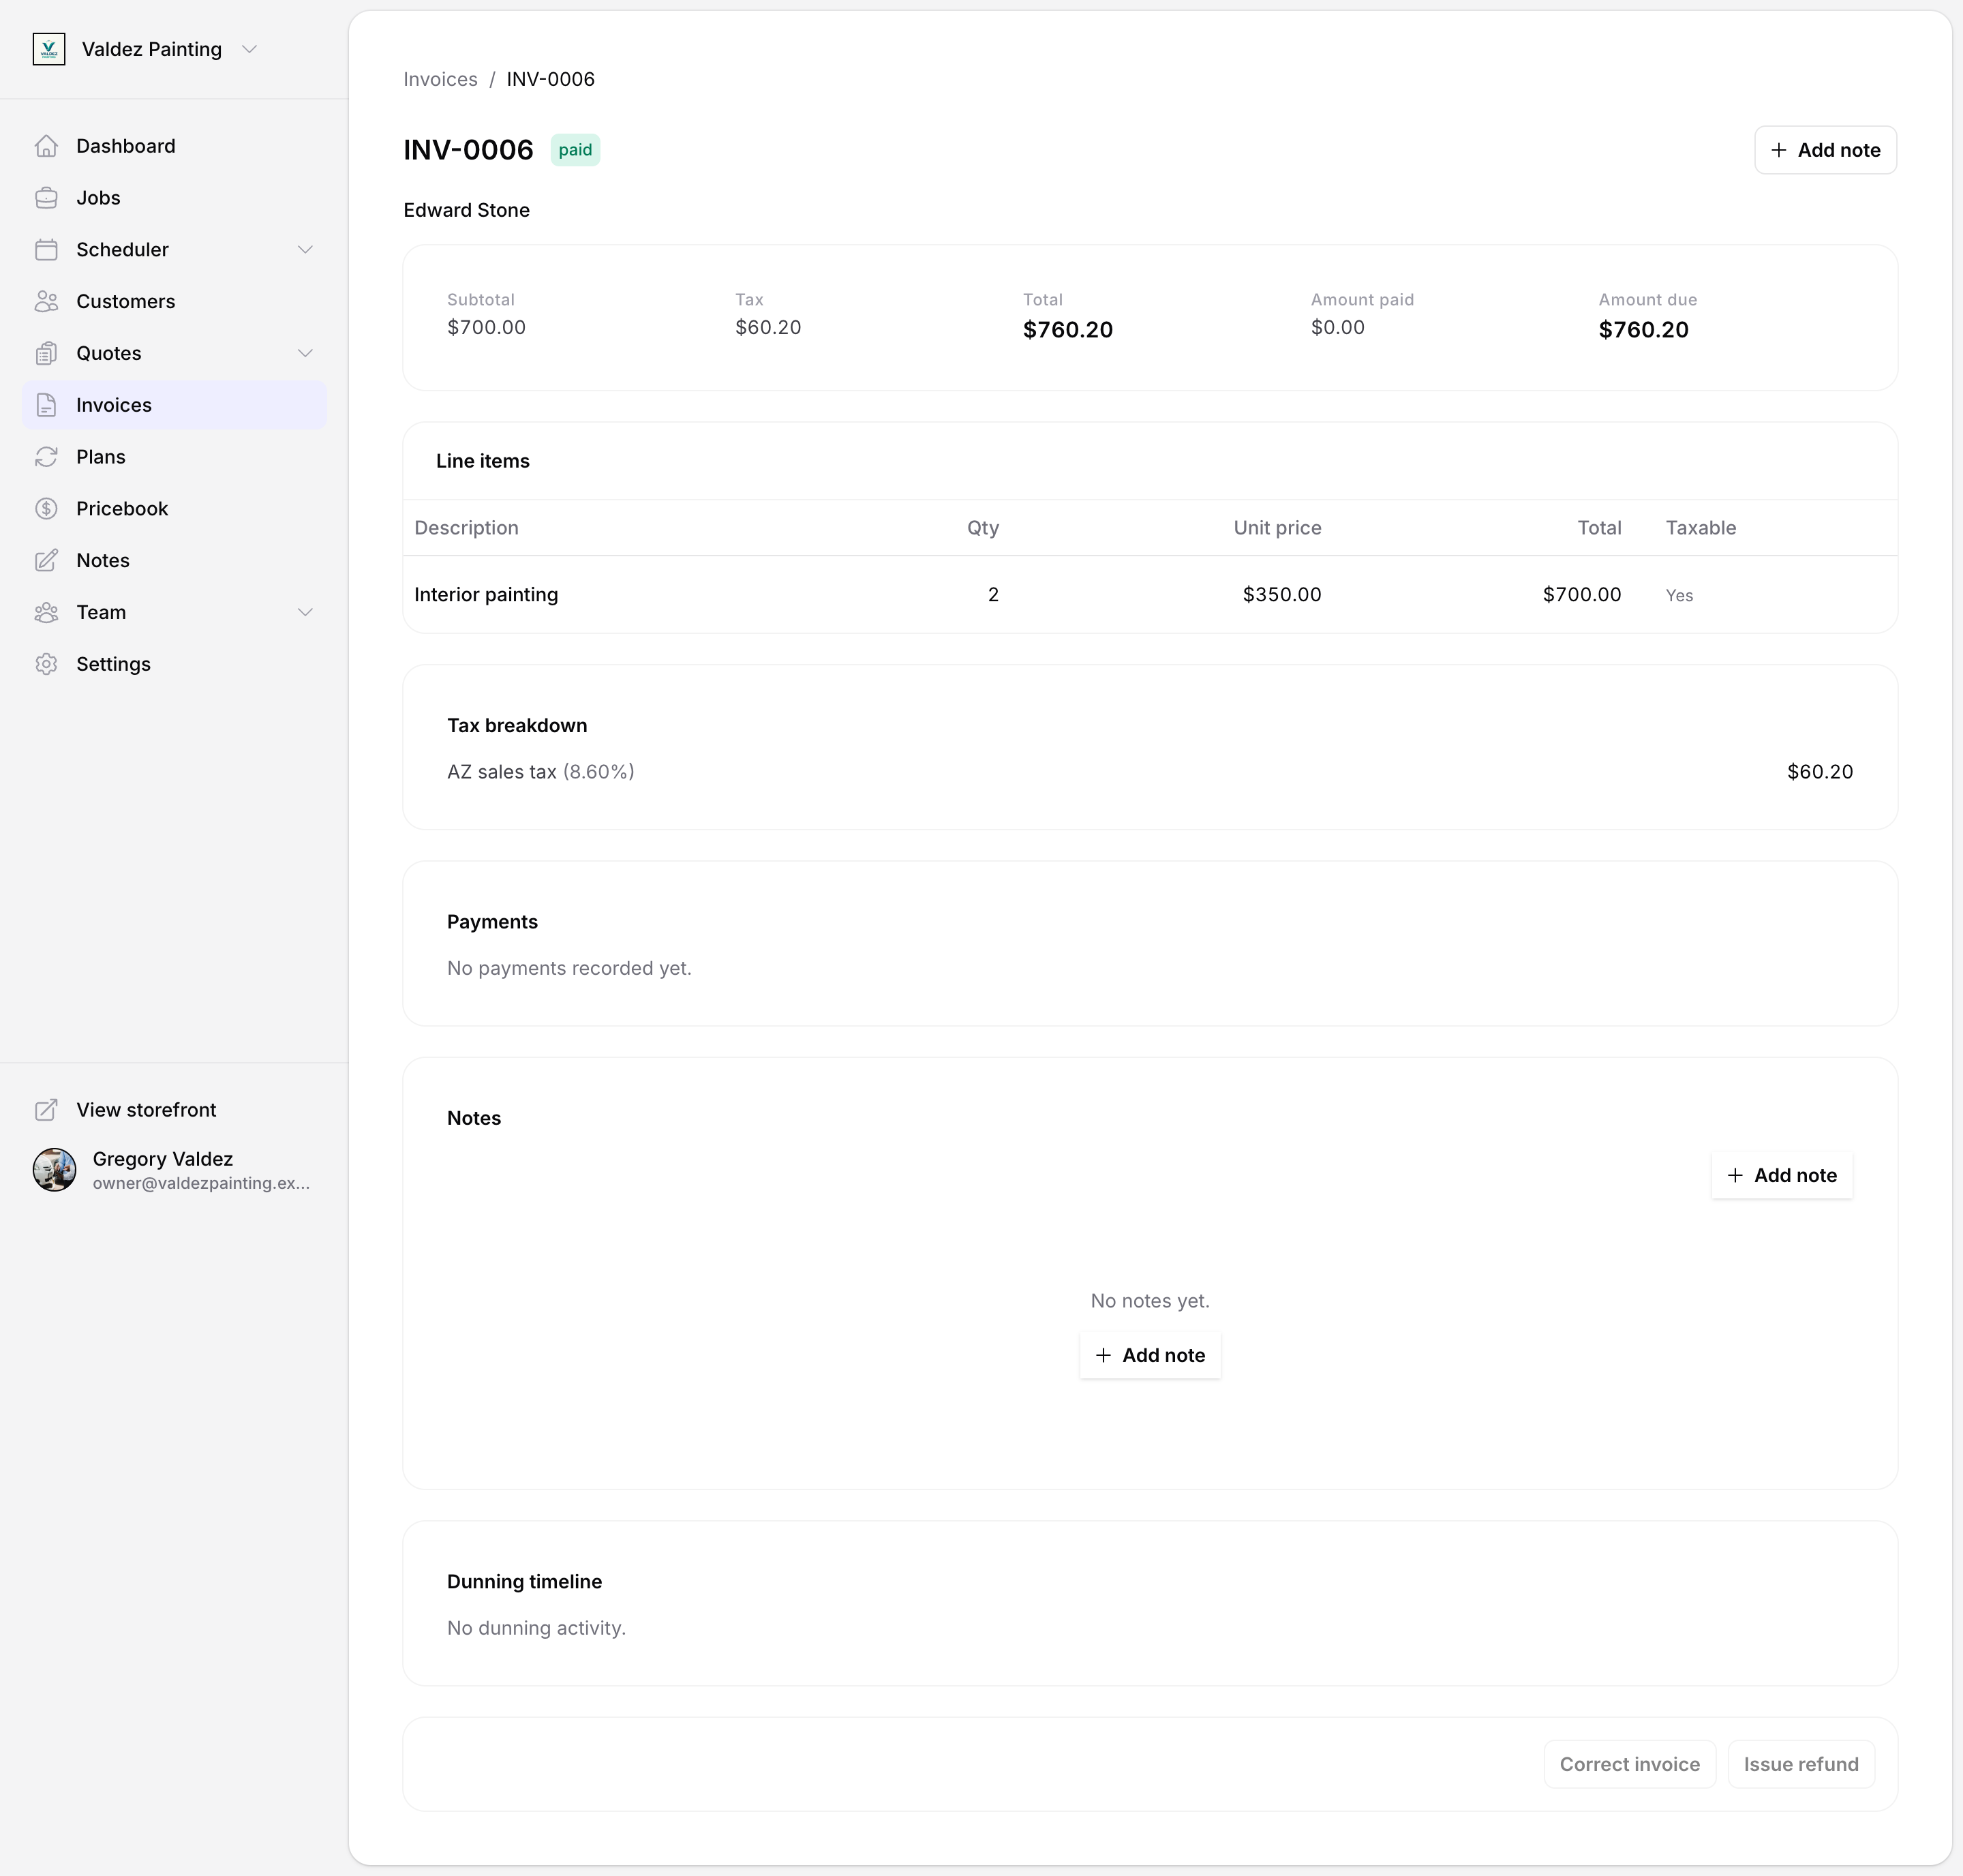This screenshot has width=1963, height=1876.
Task: Click the Taxable 'Yes' cell
Action: point(1679,596)
